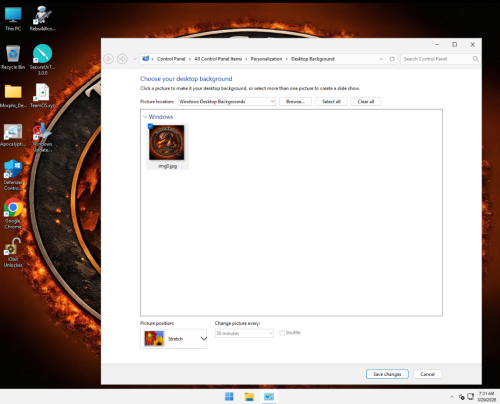The image size is (500, 404).
Task: Select the IObit Unlocker desktop icon
Action: click(13, 252)
